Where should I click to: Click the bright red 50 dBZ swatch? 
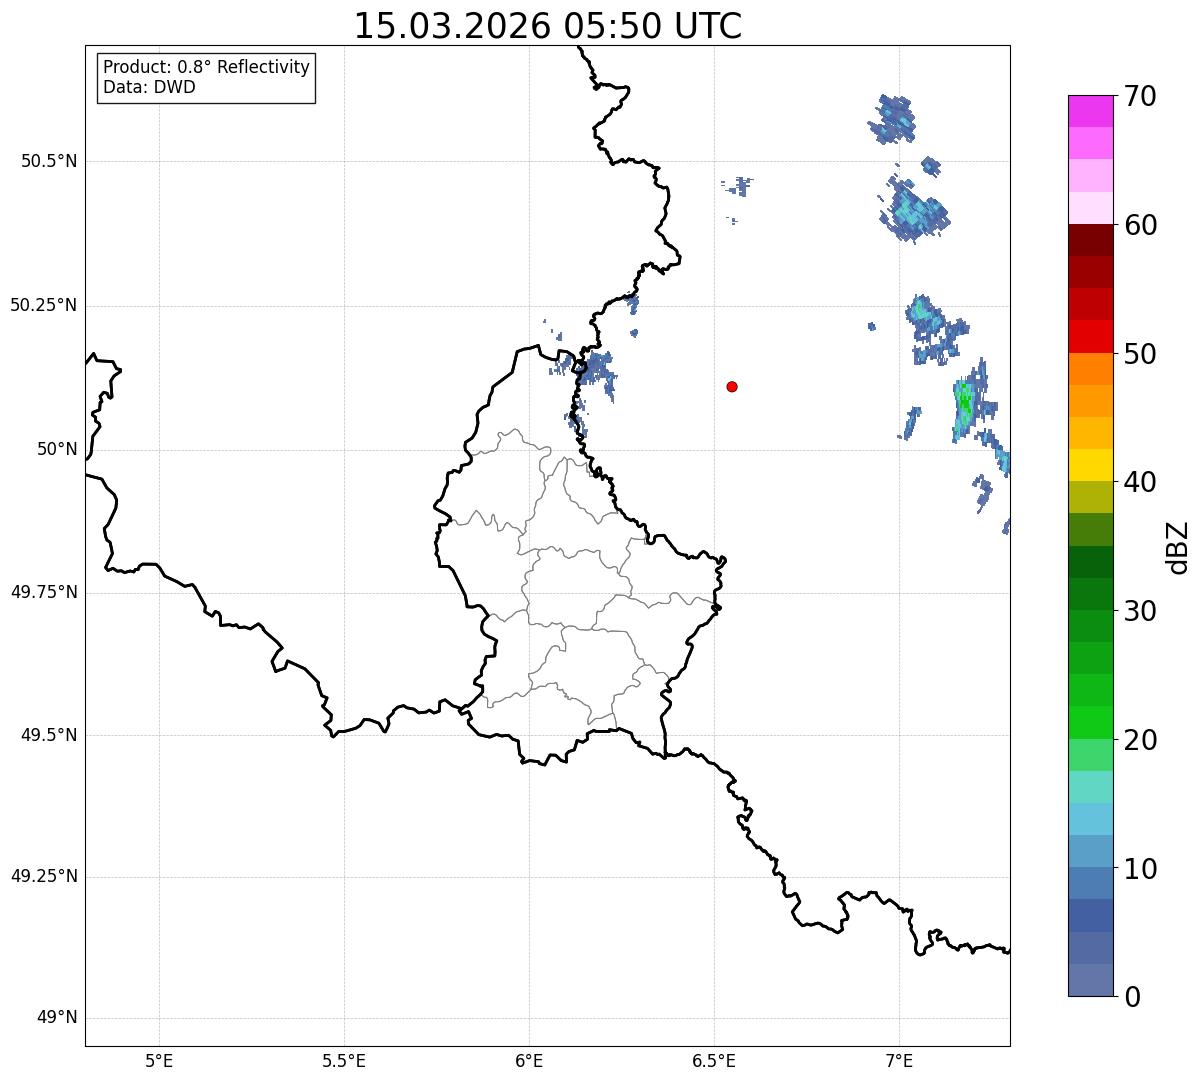click(x=1090, y=337)
